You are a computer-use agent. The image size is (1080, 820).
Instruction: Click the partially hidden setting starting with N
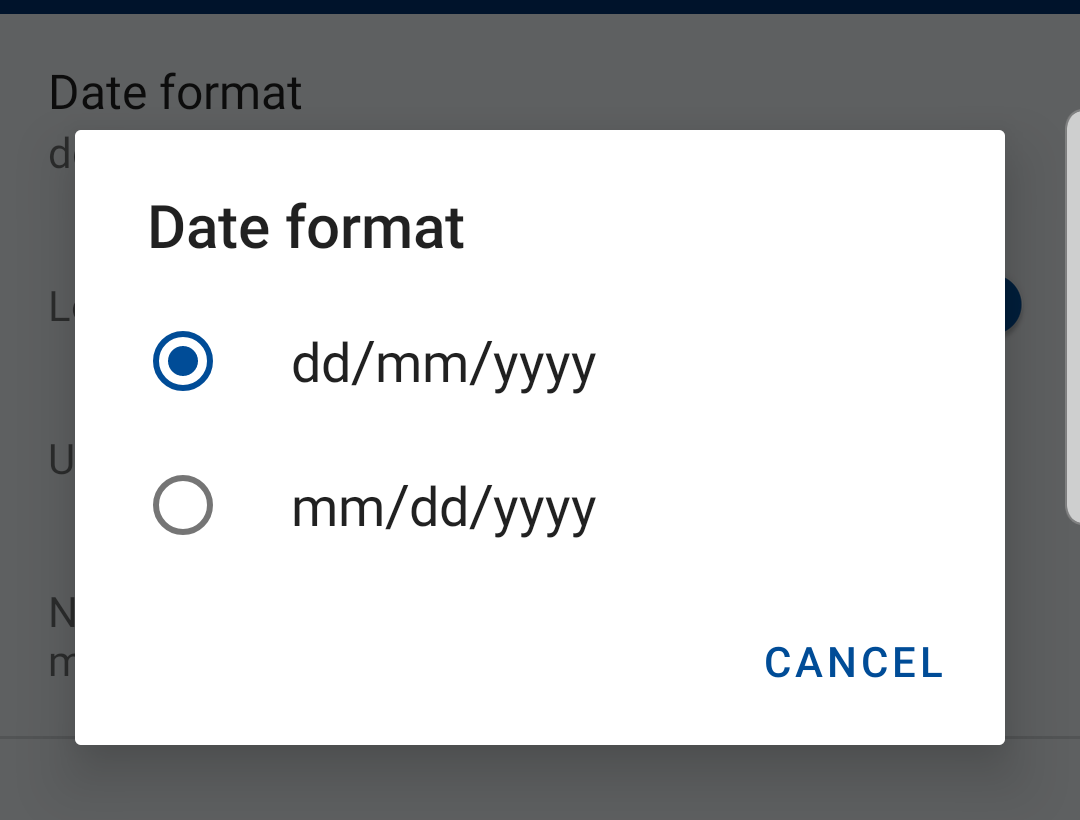(61, 612)
